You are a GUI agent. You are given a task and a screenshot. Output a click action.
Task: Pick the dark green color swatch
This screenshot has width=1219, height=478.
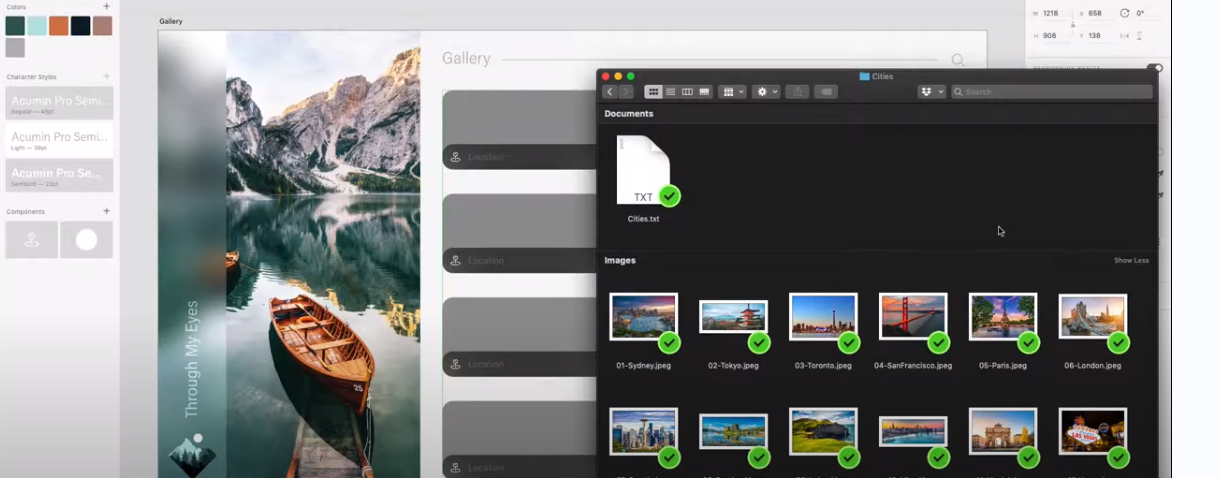click(15, 26)
